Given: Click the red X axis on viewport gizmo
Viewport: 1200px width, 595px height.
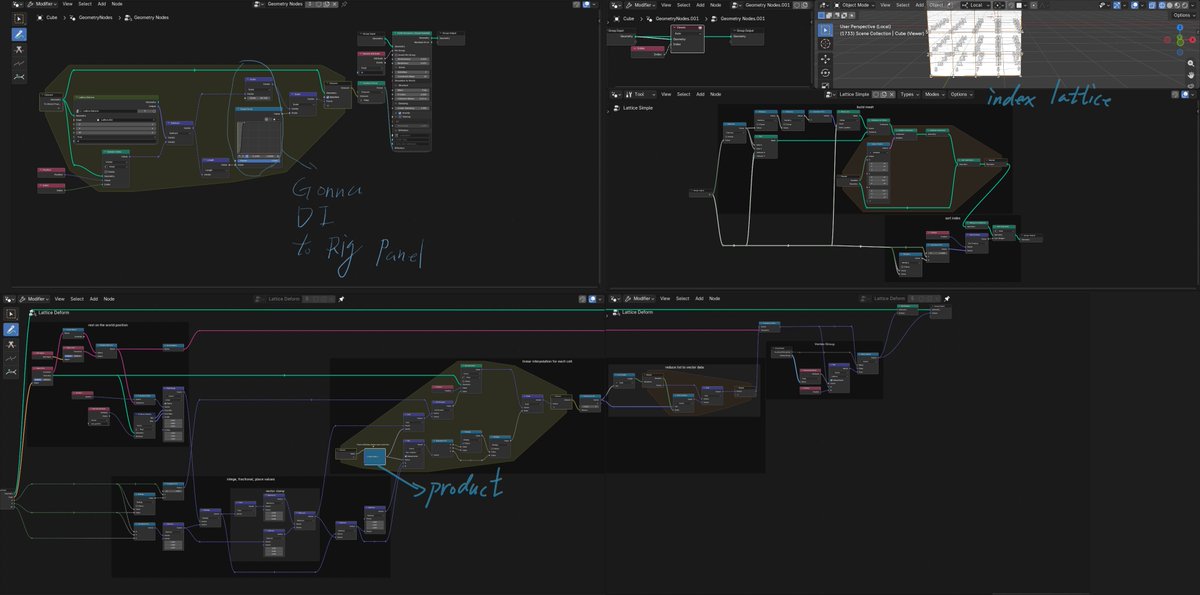Looking at the screenshot, I should (1192, 40).
